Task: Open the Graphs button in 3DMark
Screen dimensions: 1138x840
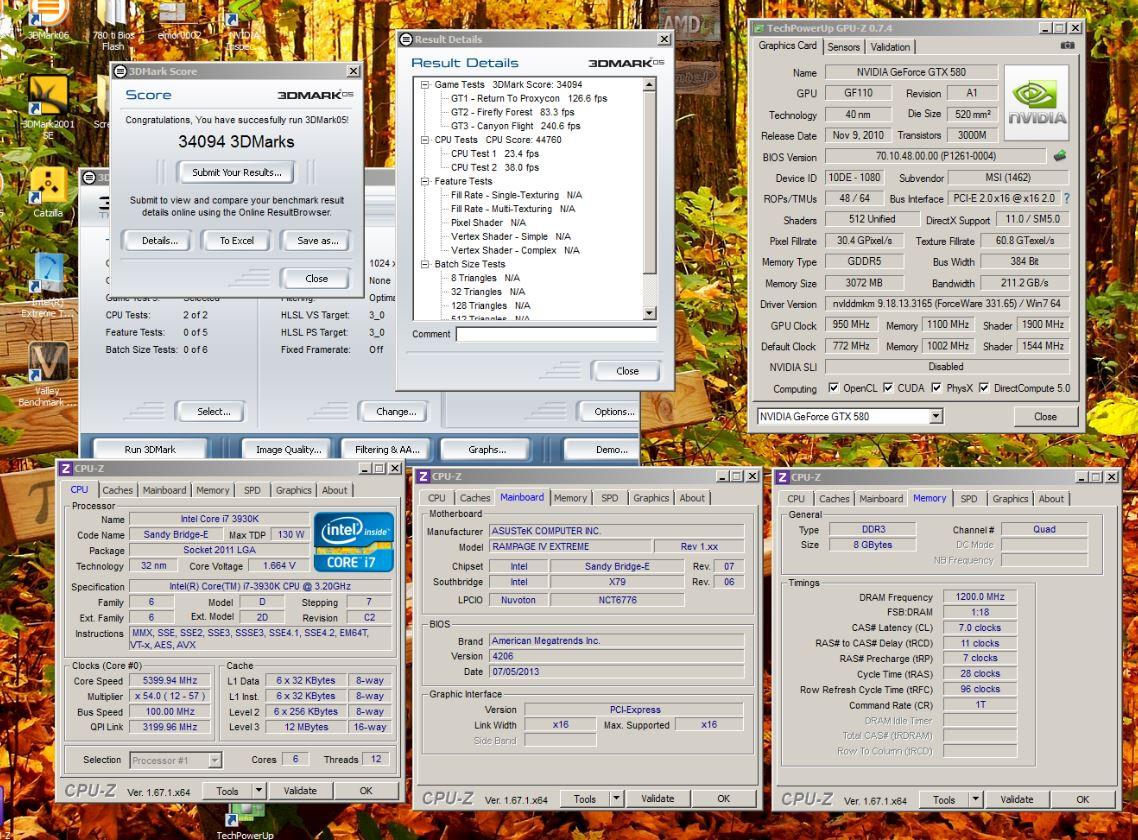Action: (x=487, y=449)
